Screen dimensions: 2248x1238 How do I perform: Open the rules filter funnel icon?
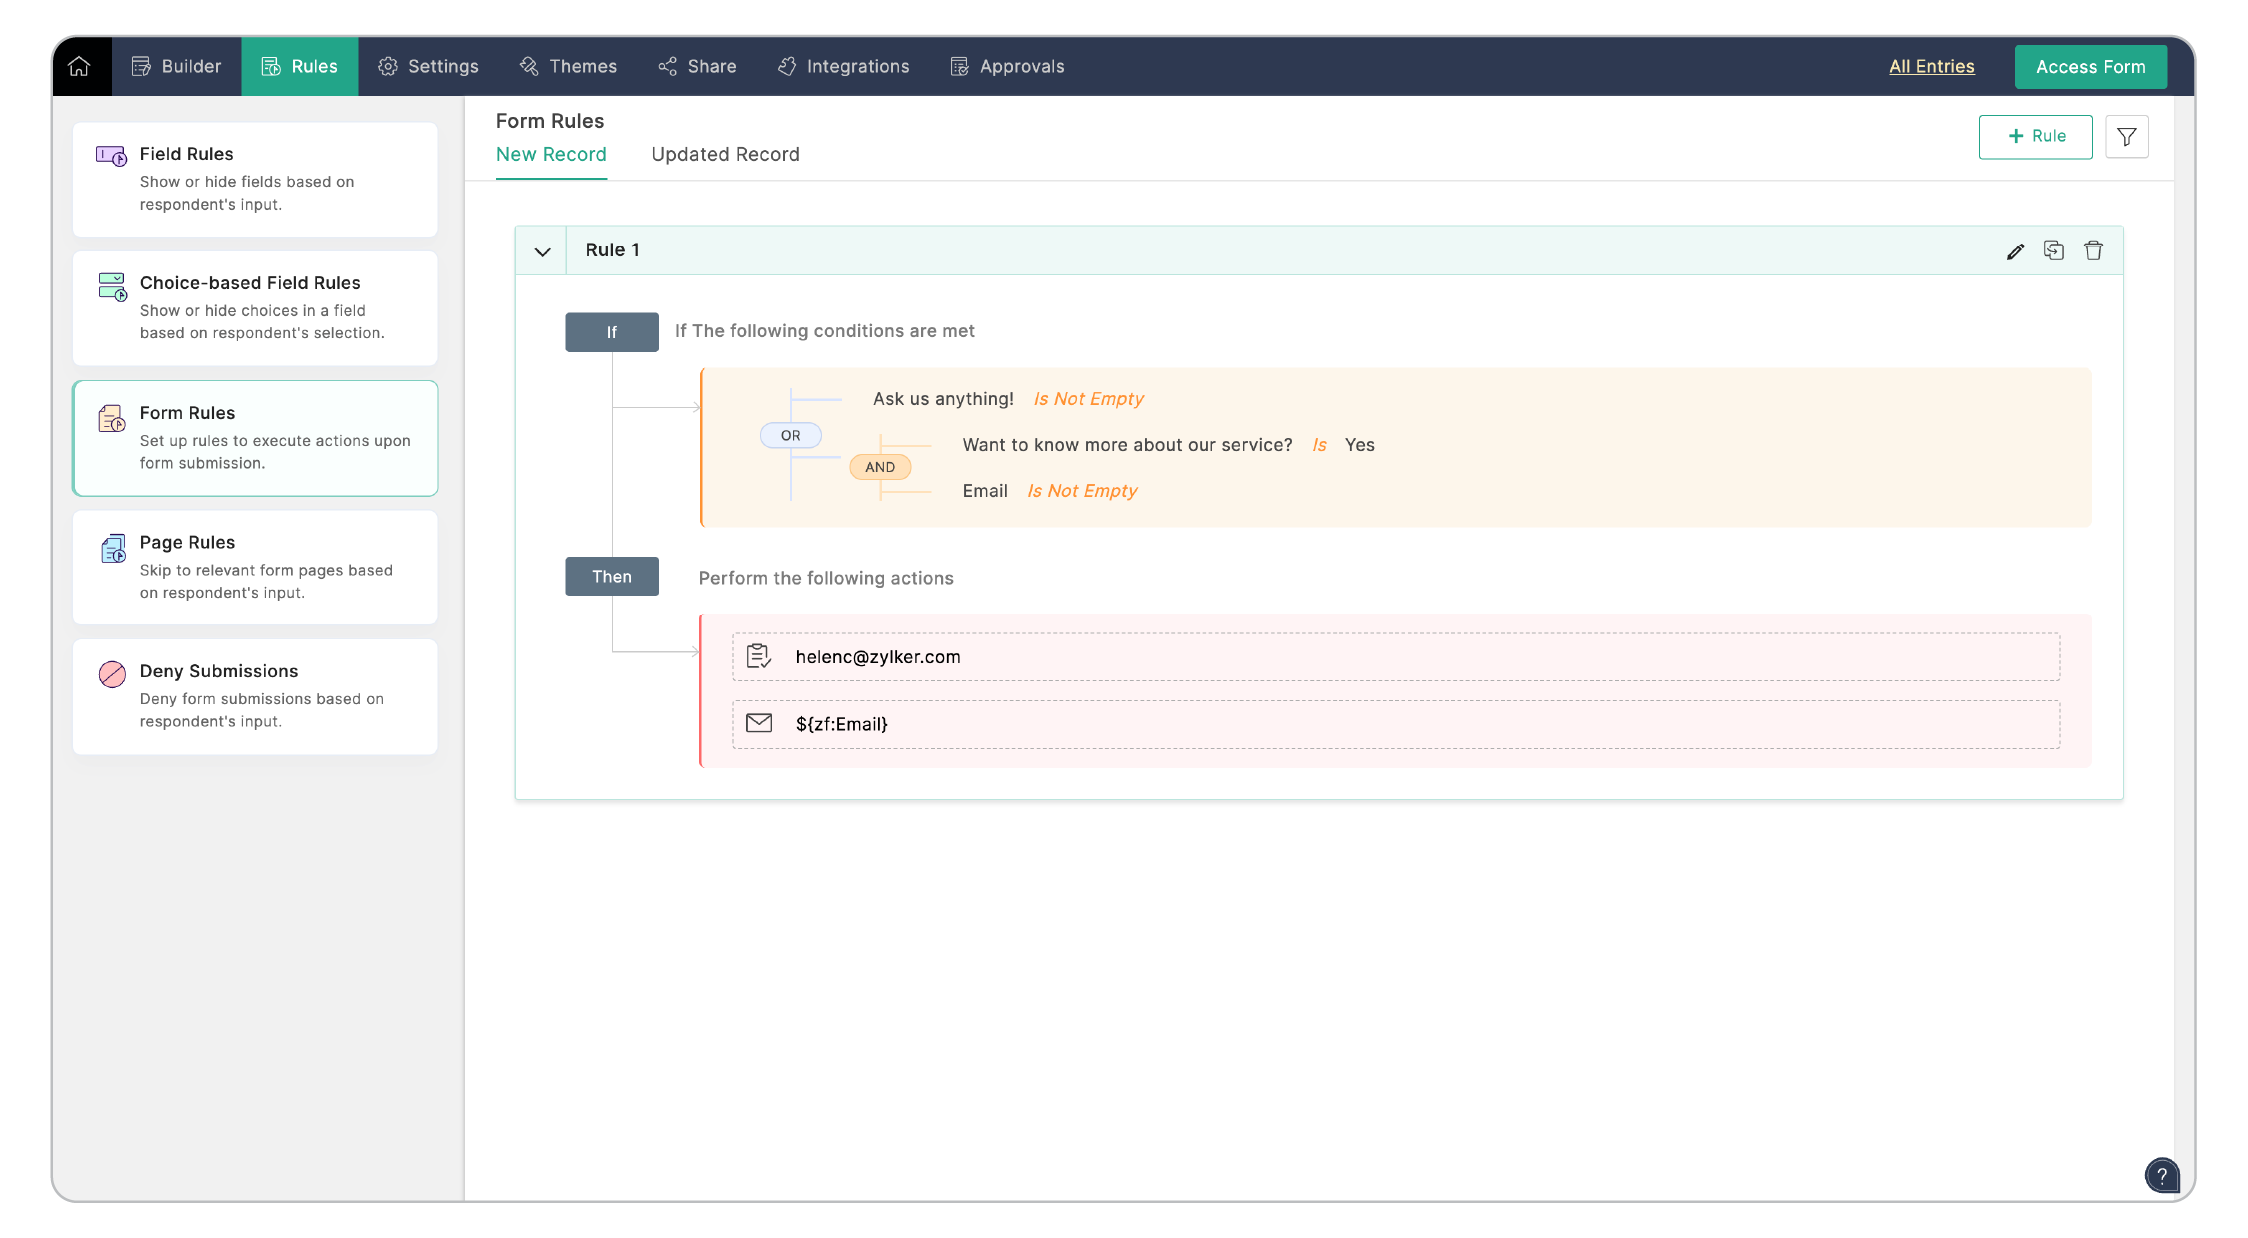click(x=2126, y=137)
